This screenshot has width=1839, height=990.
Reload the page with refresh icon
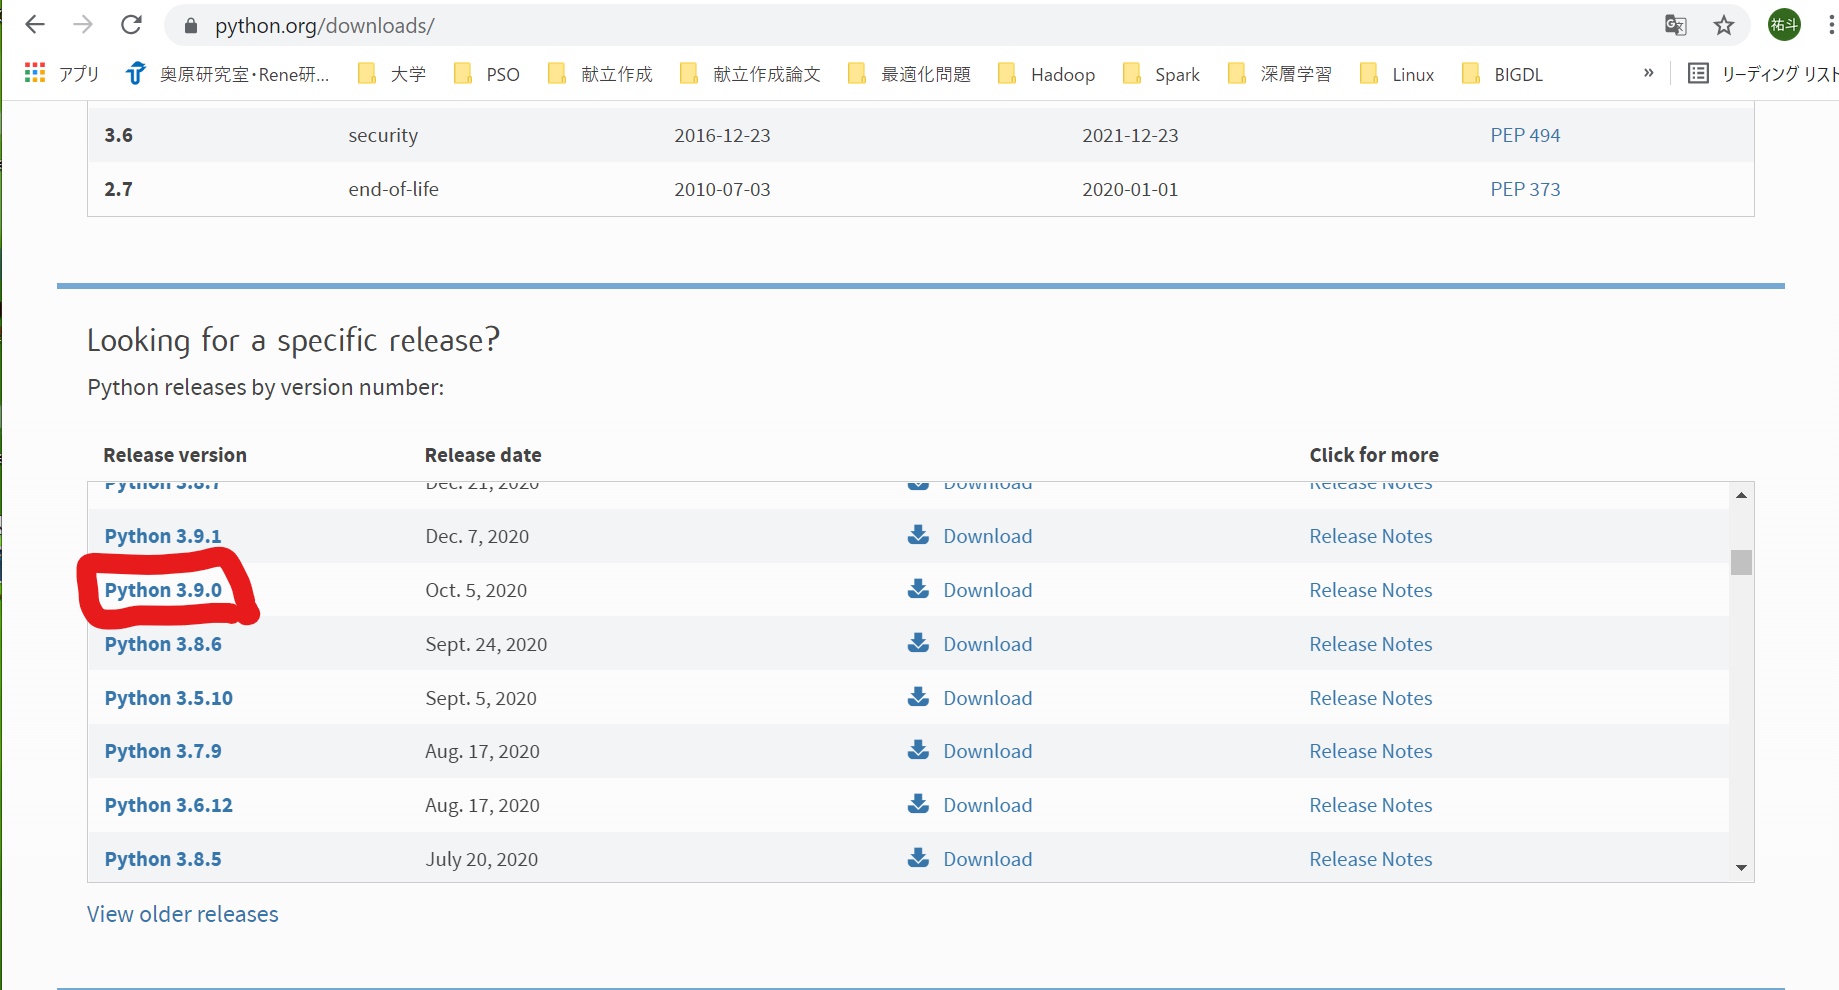131,25
